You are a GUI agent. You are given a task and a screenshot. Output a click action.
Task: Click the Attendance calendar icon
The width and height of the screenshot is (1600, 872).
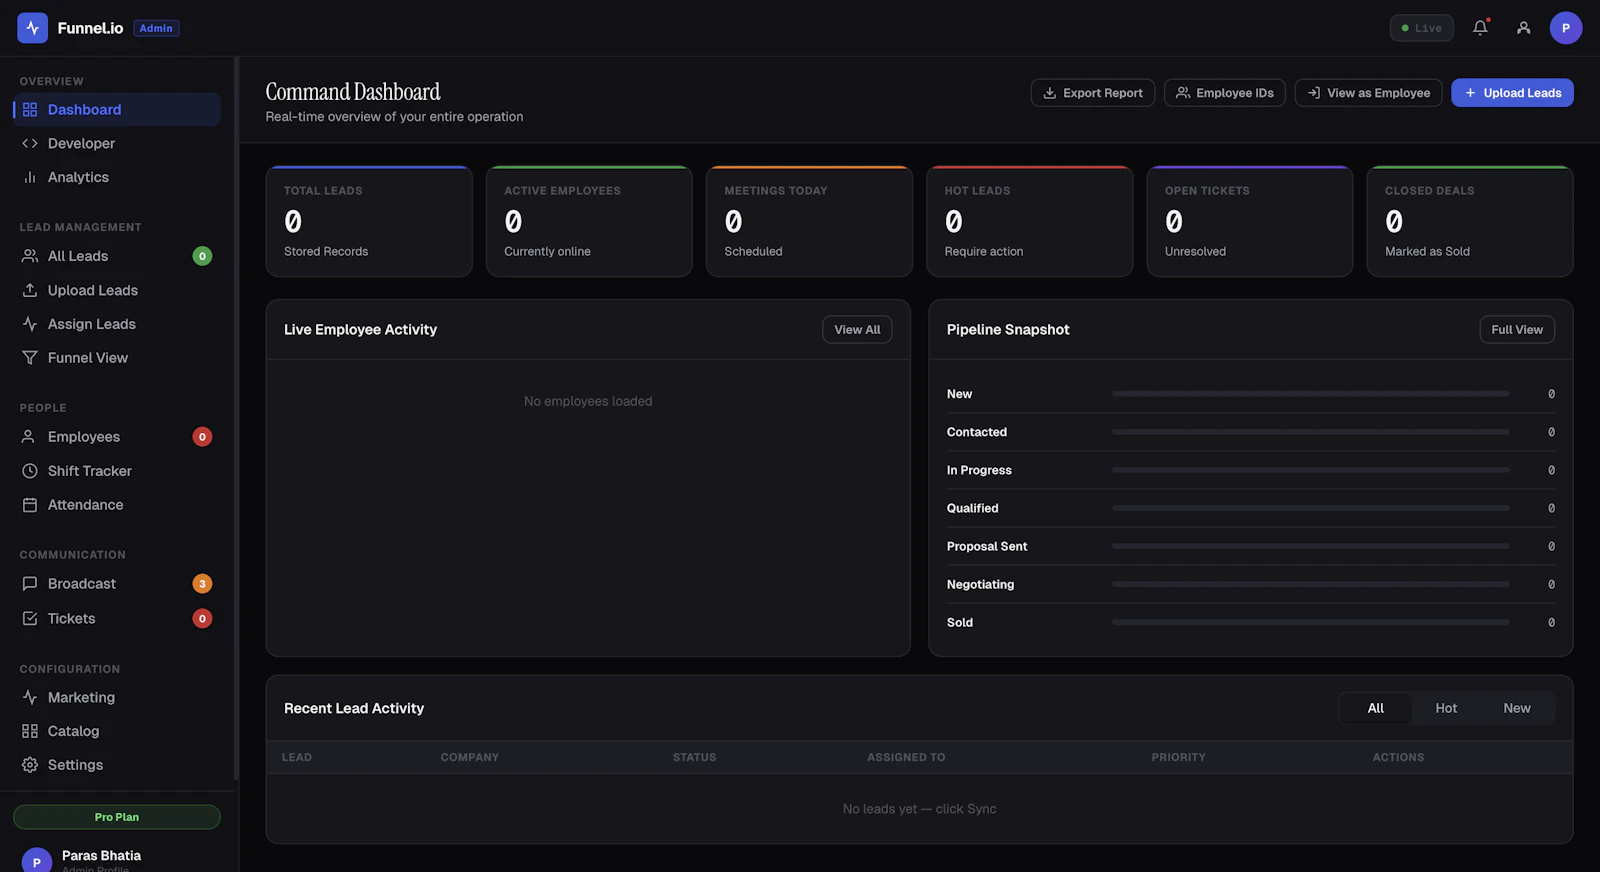30,505
